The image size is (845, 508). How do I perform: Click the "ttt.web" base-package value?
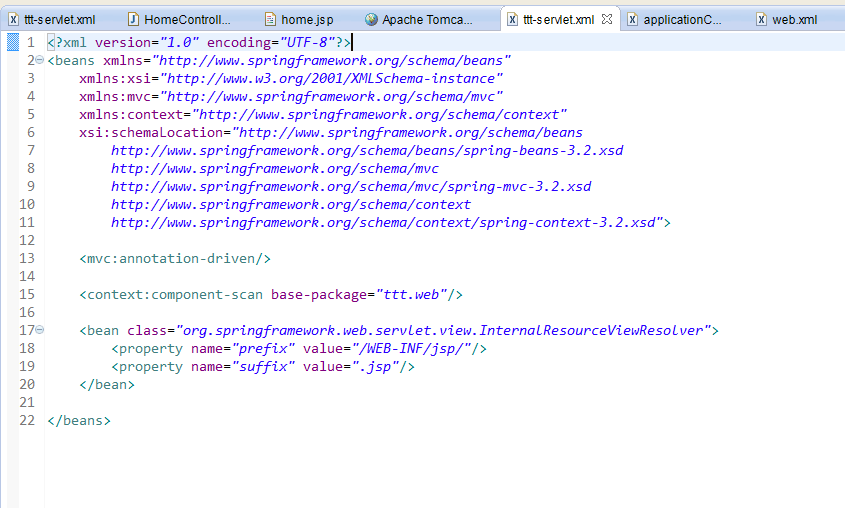click(x=412, y=295)
